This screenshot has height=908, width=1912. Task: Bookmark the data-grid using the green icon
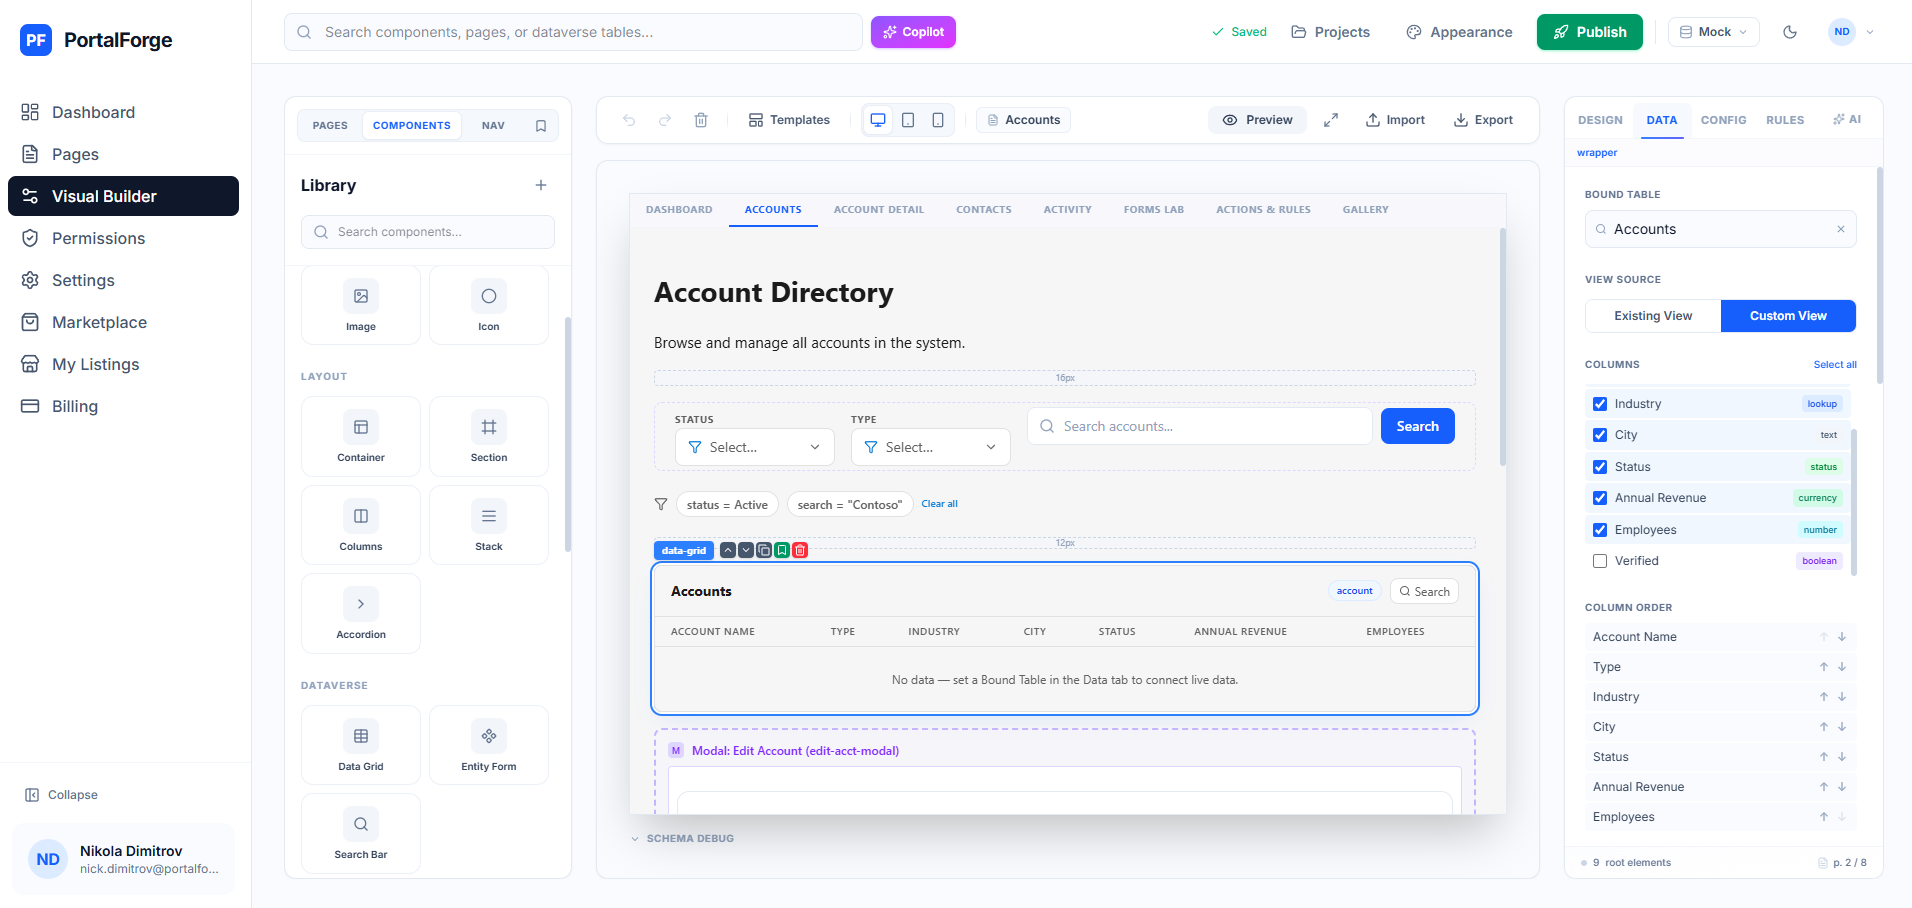pyautogui.click(x=781, y=550)
